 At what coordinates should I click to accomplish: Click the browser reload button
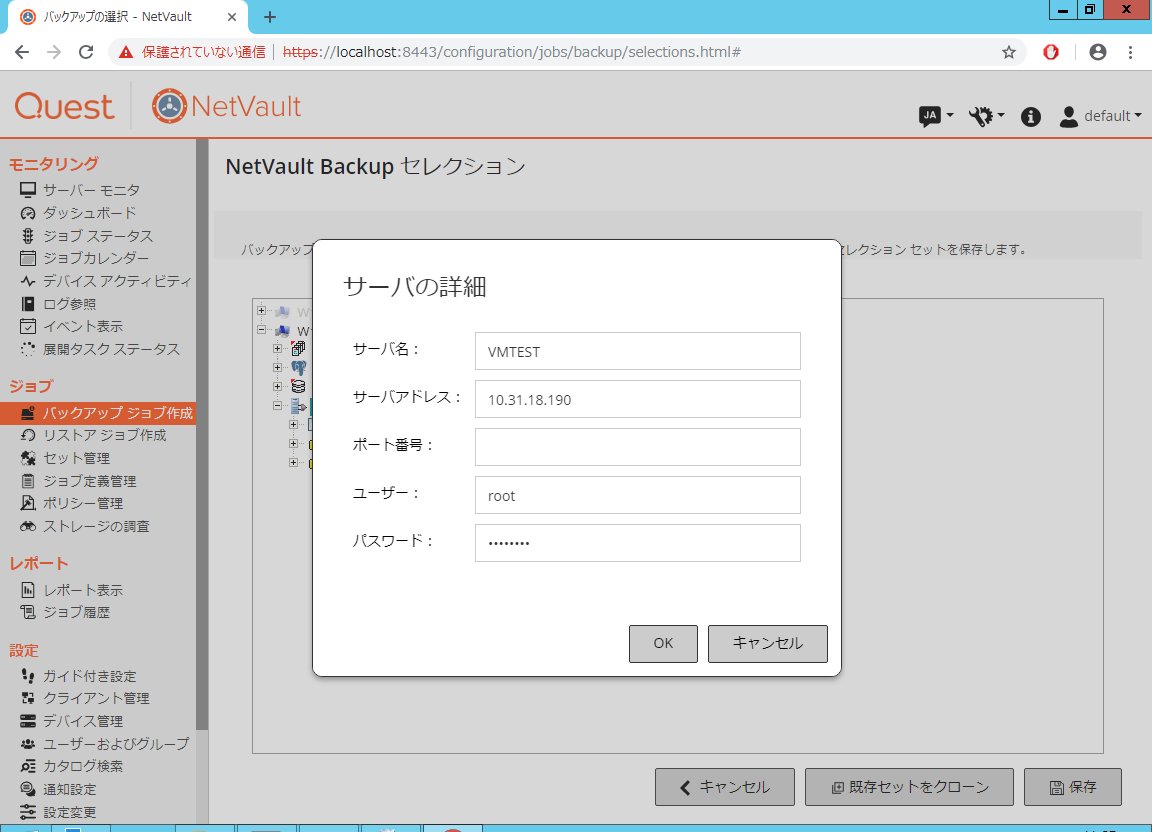(x=86, y=52)
